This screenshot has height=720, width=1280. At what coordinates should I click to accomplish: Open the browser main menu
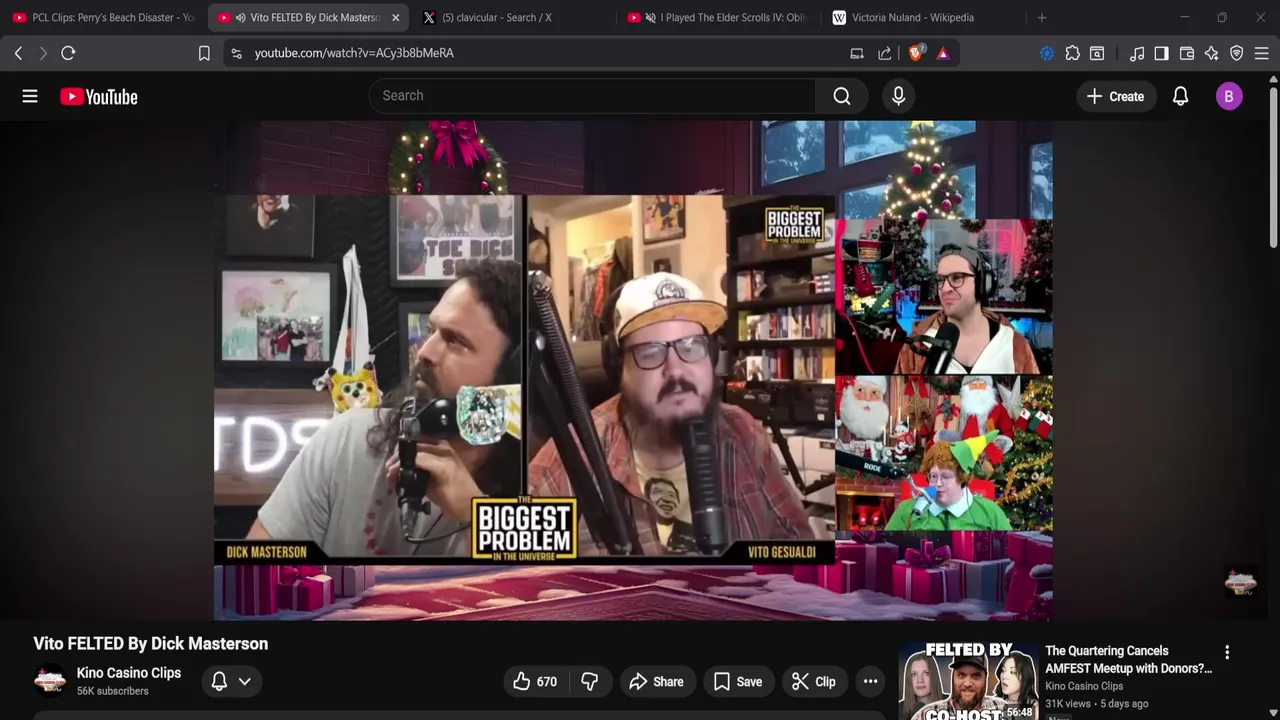[1262, 53]
